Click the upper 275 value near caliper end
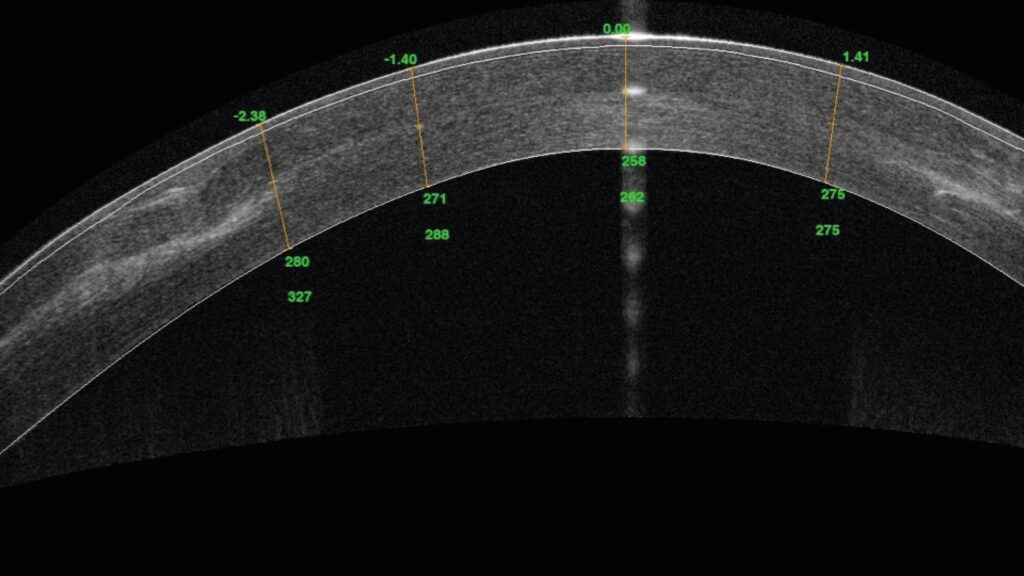 833,195
